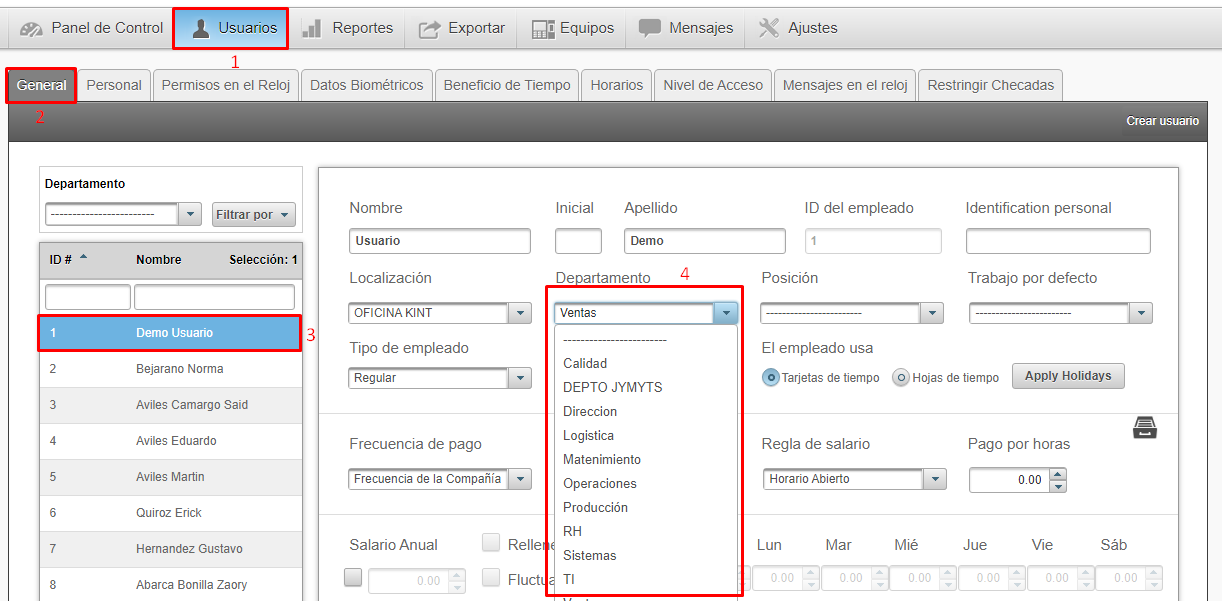Choose Logistica from the department list
Screen dimensions: 1222x601
(588, 436)
